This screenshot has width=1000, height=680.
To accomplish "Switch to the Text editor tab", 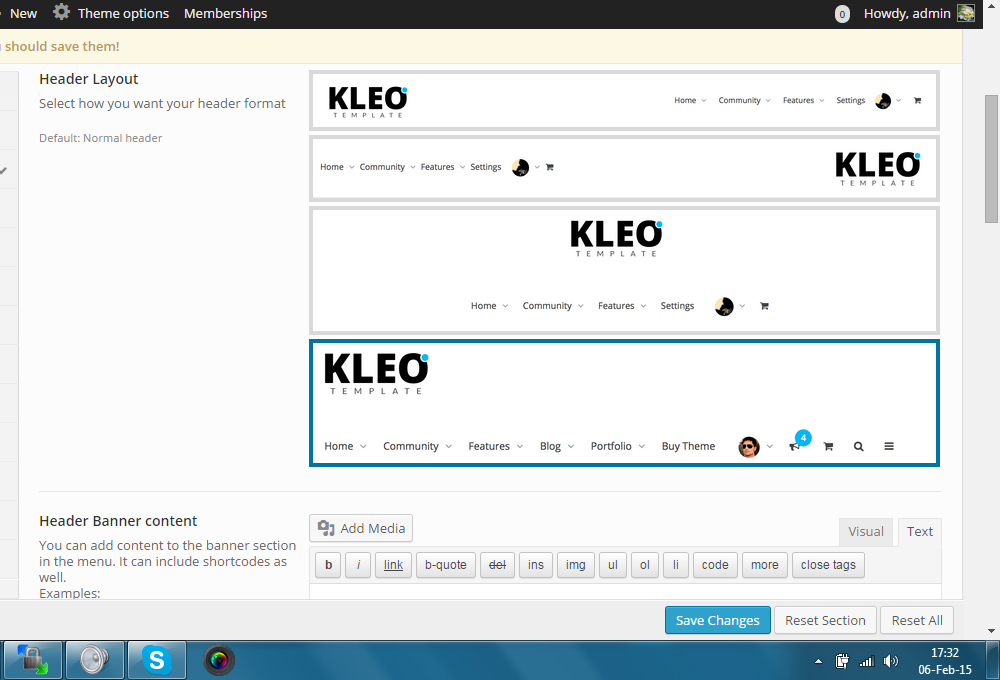I will pos(920,531).
